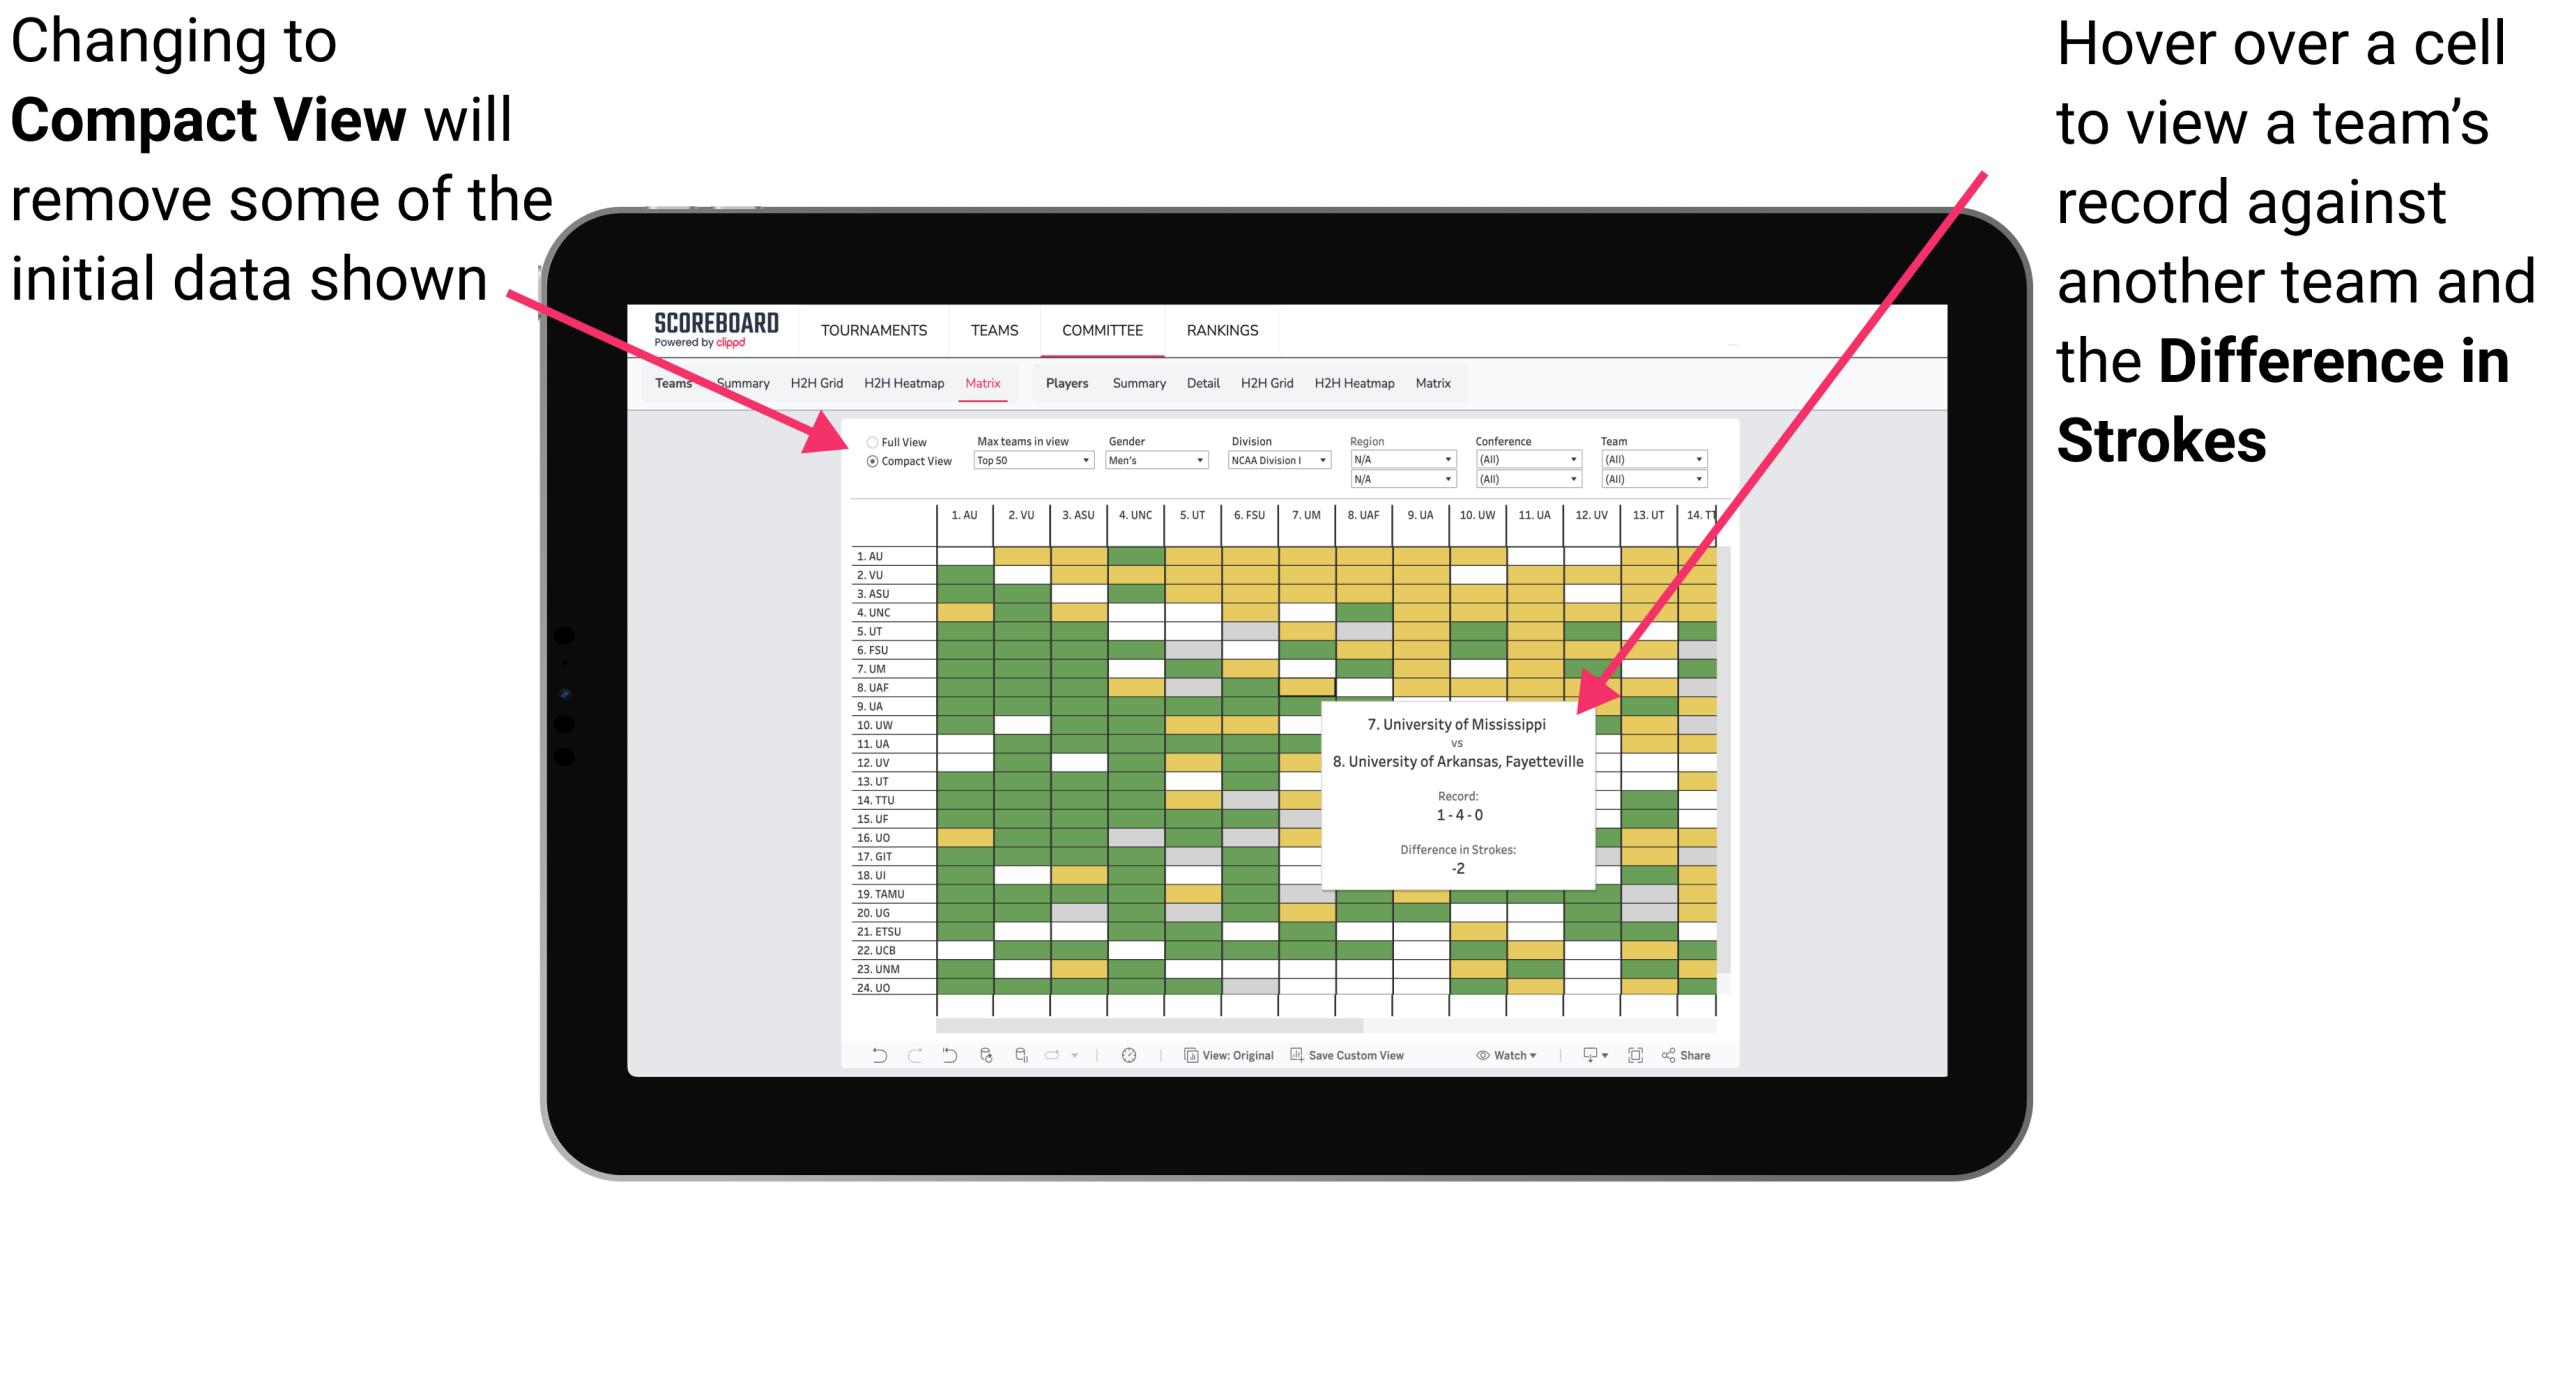Select Full View radio button

pyautogui.click(x=870, y=442)
